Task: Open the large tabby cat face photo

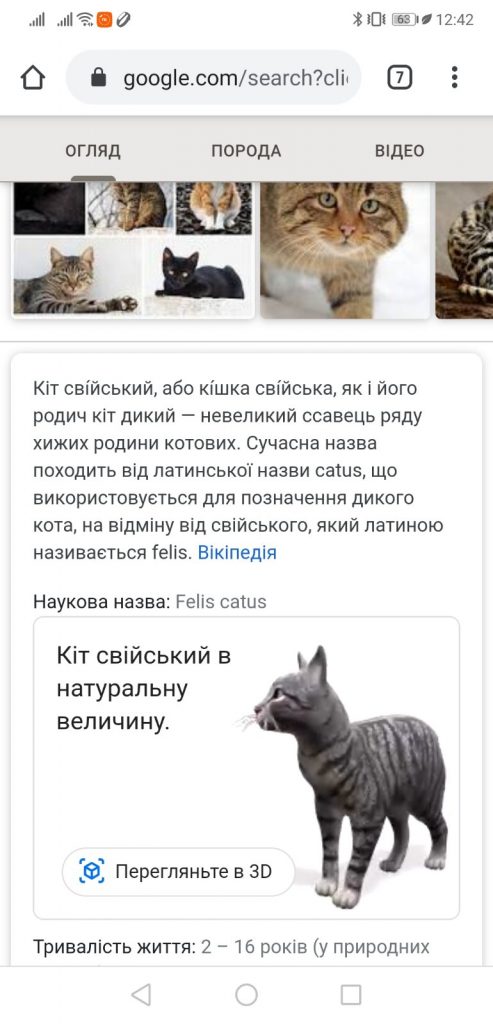Action: point(345,249)
